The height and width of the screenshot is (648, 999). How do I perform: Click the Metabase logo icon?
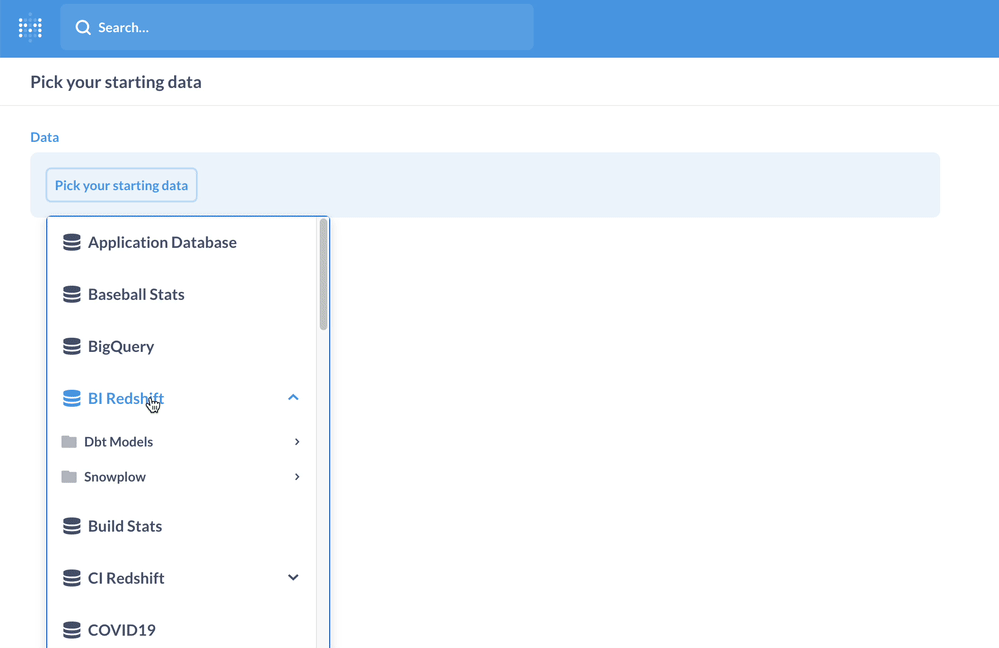[29, 27]
